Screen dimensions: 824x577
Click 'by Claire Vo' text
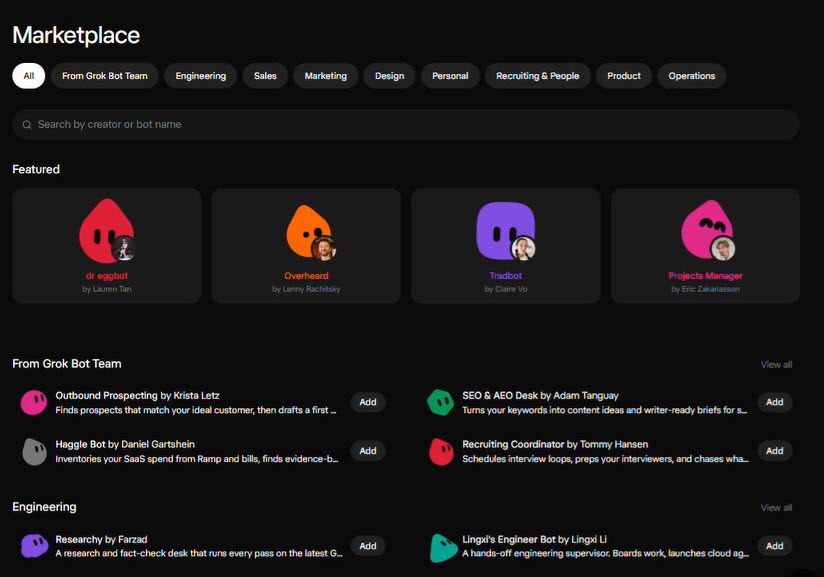pyautogui.click(x=506, y=289)
